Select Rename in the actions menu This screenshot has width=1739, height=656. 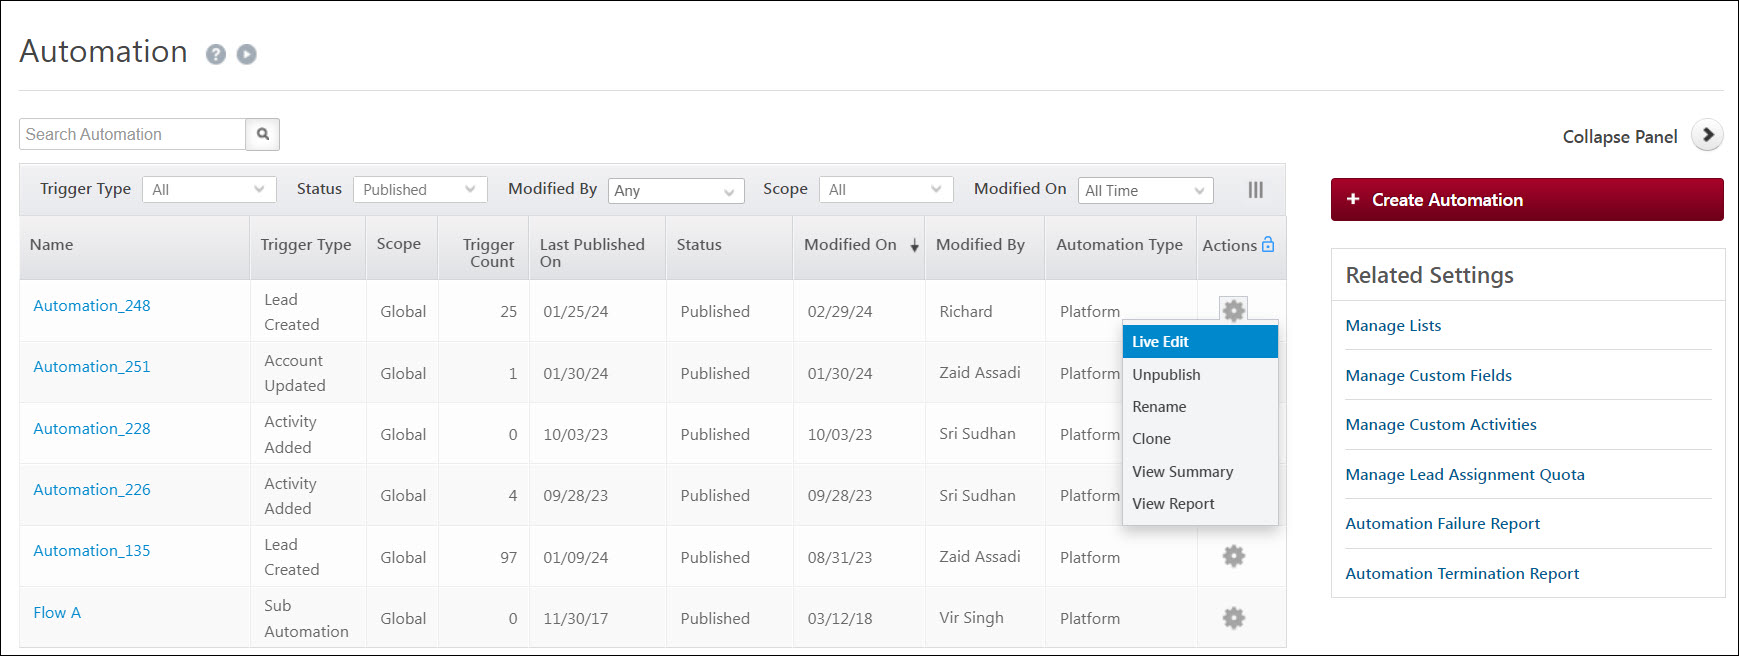[1200, 406]
